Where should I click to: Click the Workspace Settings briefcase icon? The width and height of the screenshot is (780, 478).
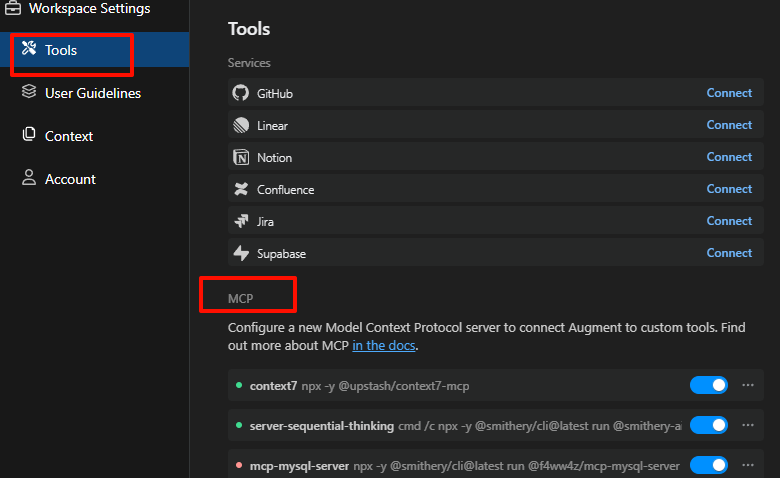(x=13, y=8)
